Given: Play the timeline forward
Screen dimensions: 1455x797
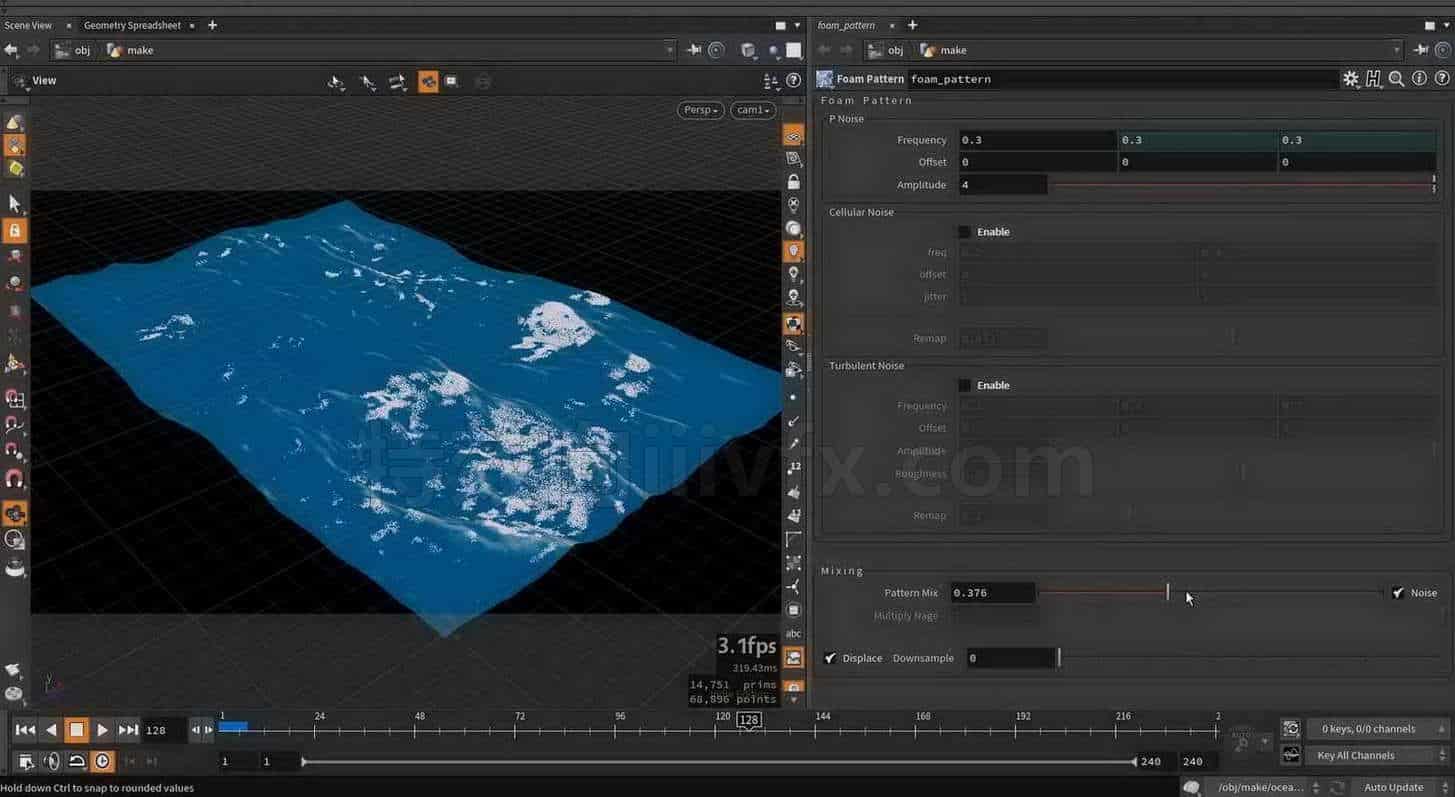Looking at the screenshot, I should pos(102,730).
